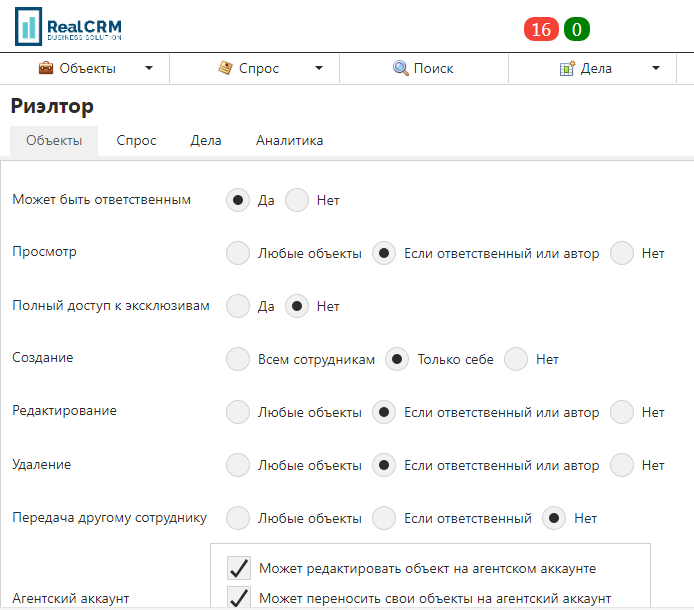
Task: Click the briefcase icon next to Объекты
Action: point(46,68)
